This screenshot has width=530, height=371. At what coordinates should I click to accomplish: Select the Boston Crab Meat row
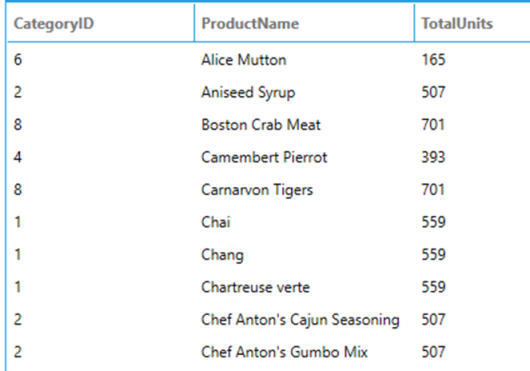pyautogui.click(x=269, y=125)
